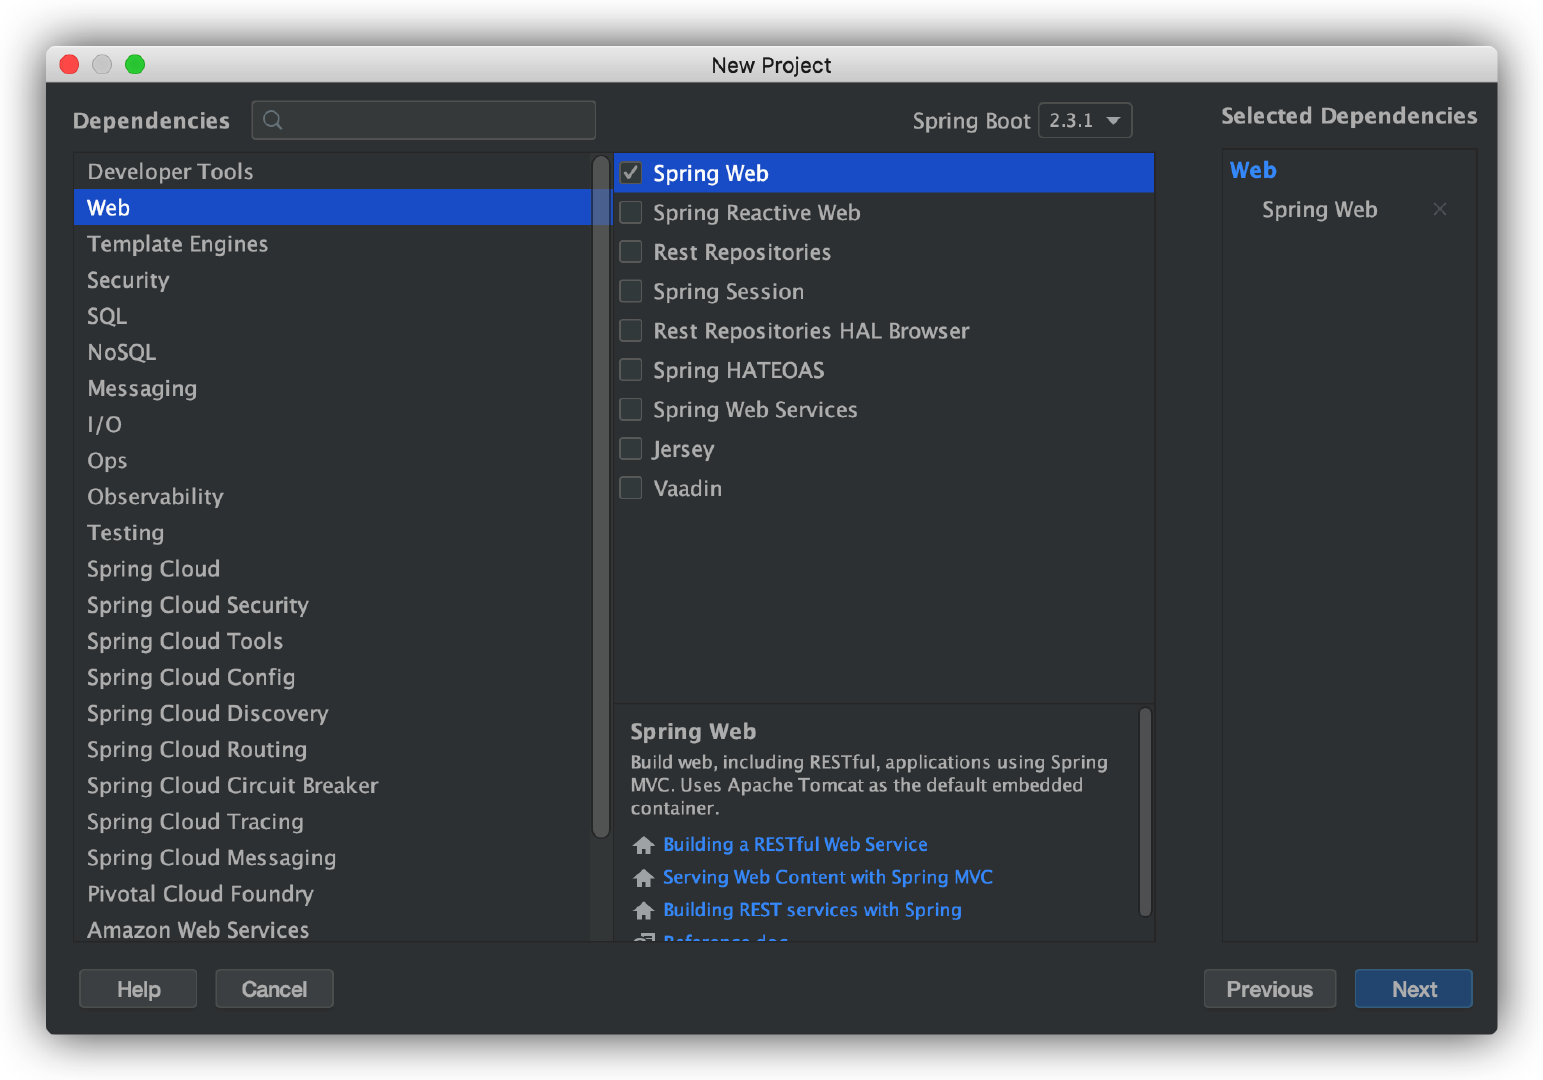Select the Security category

point(128,280)
